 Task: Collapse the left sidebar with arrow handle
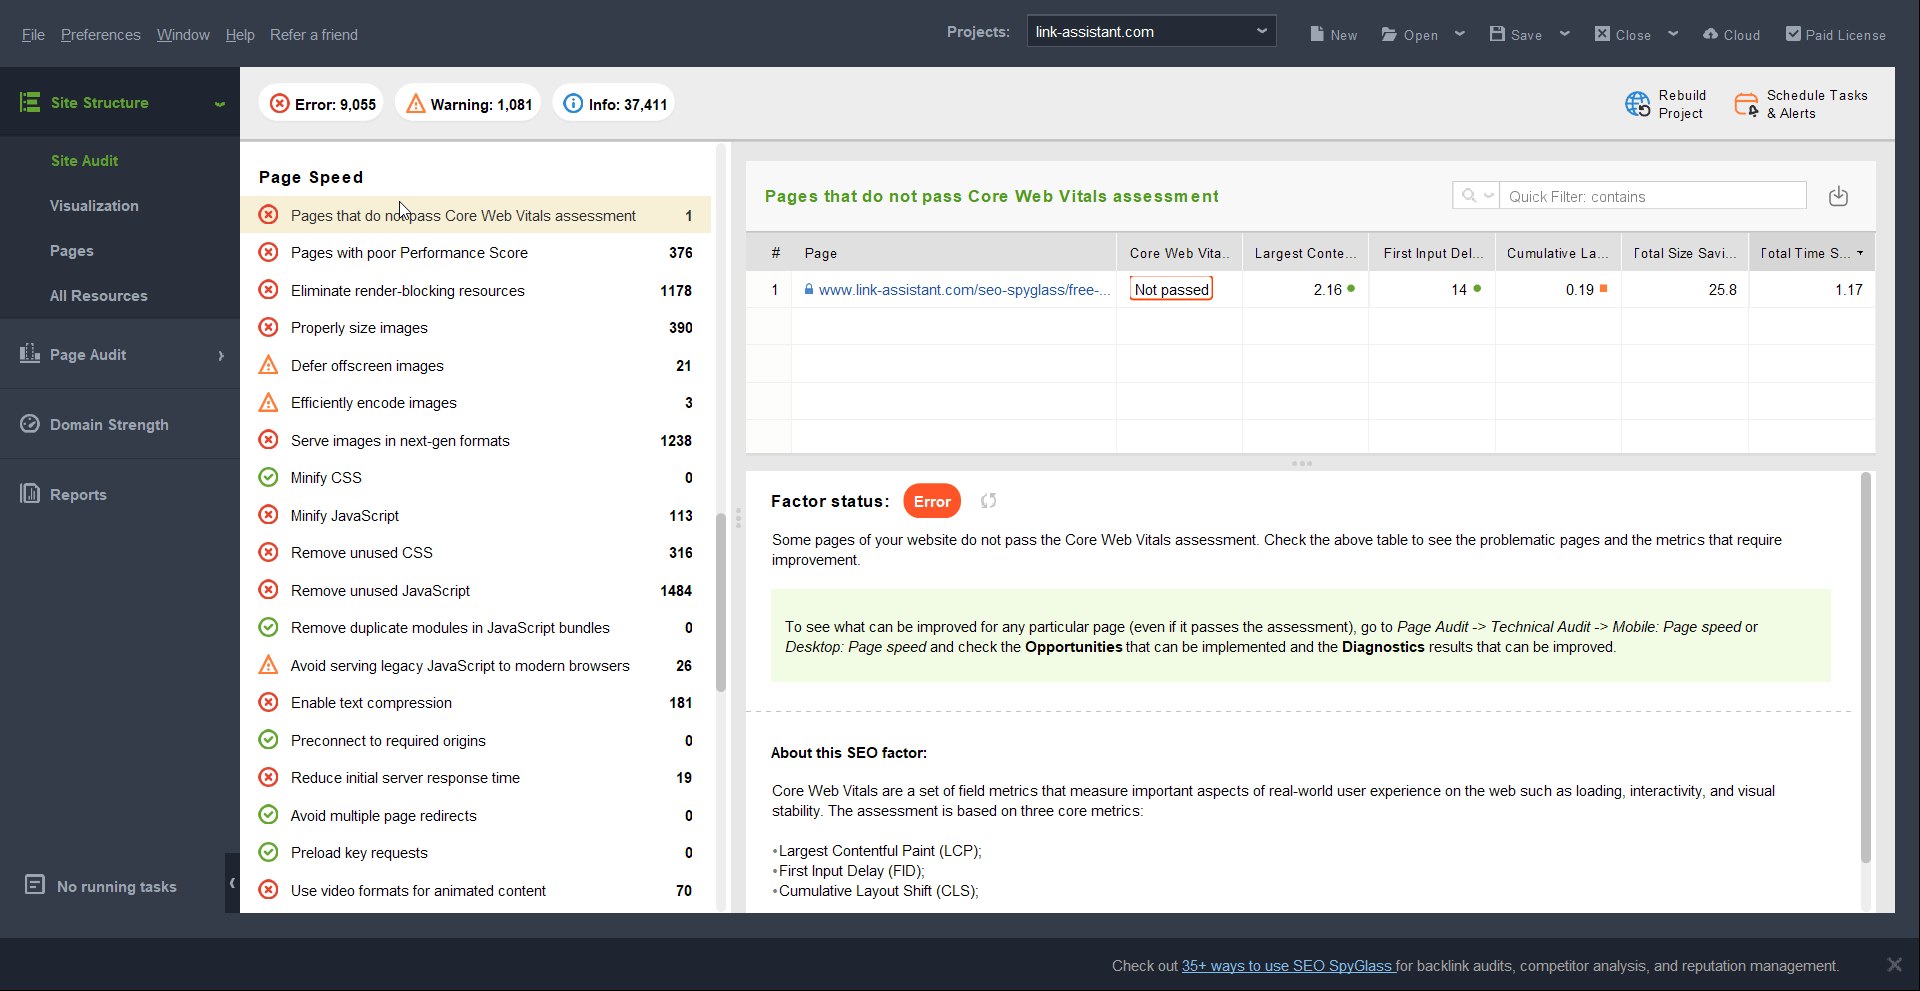tap(232, 882)
